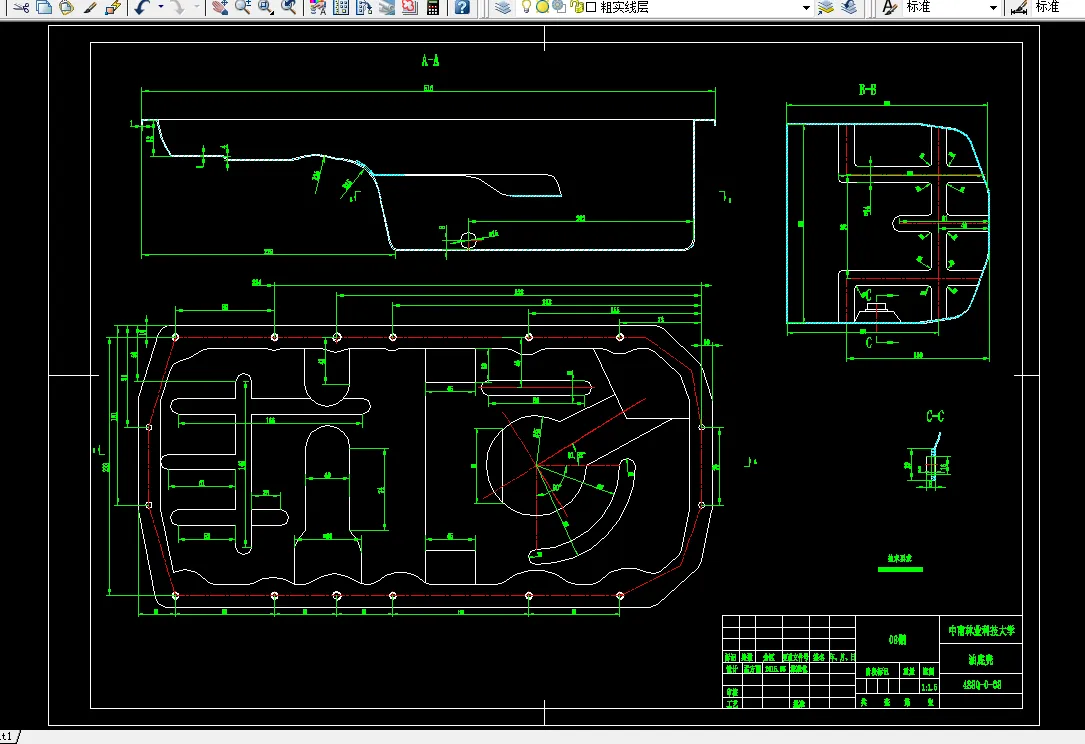
Task: Toggle the layer on/off light bulb
Action: 527,7
